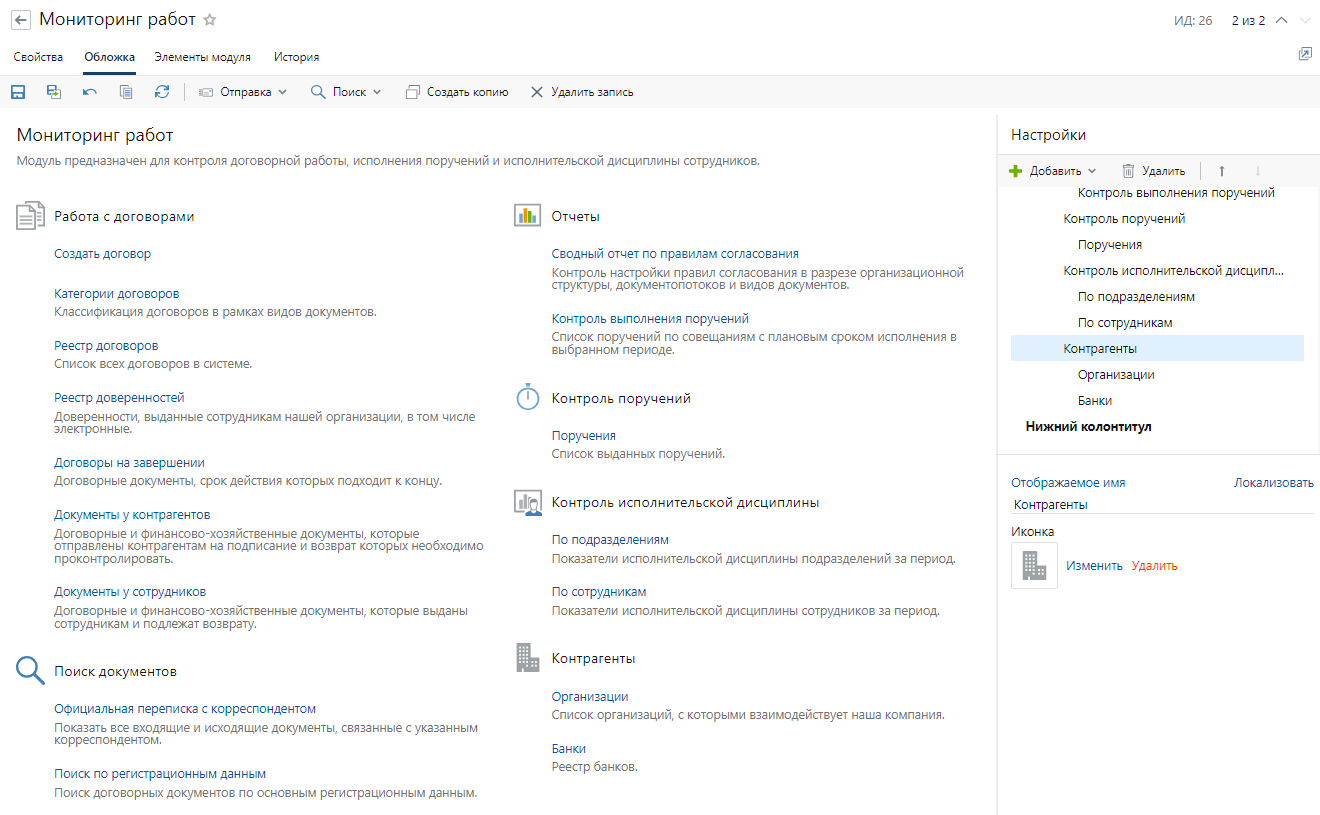Move the selected item up in Настройки
The width and height of the screenshot is (1320, 815).
(1221, 171)
